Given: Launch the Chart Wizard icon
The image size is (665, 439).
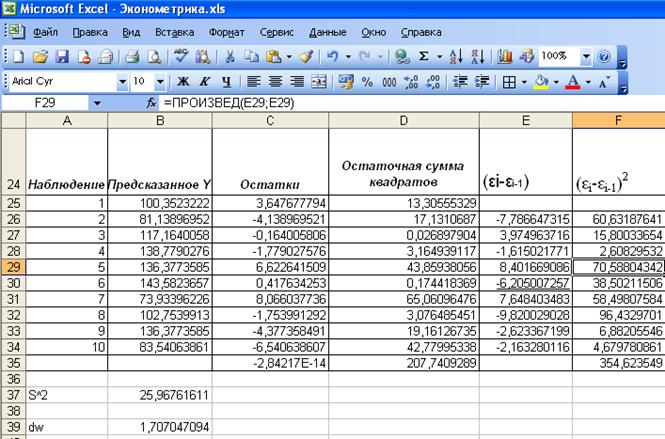Looking at the screenshot, I should tap(505, 56).
